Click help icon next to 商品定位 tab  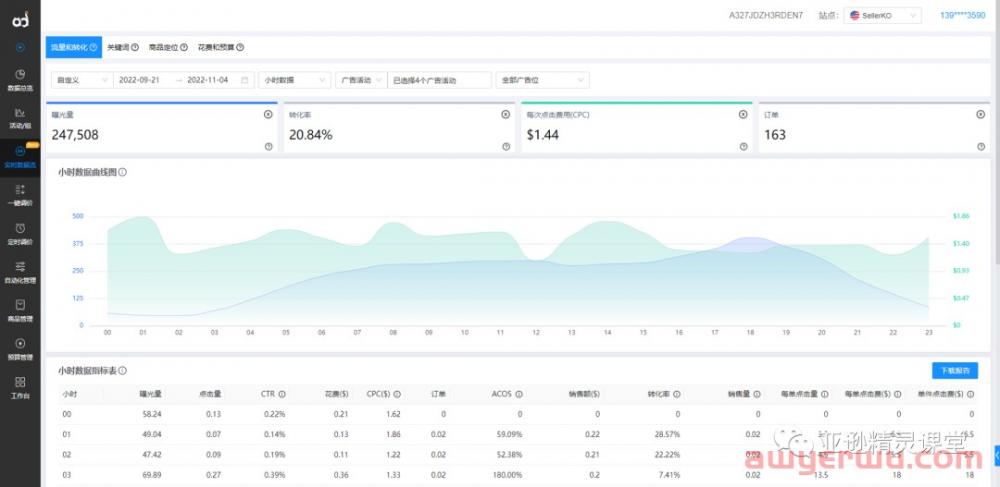coord(184,47)
